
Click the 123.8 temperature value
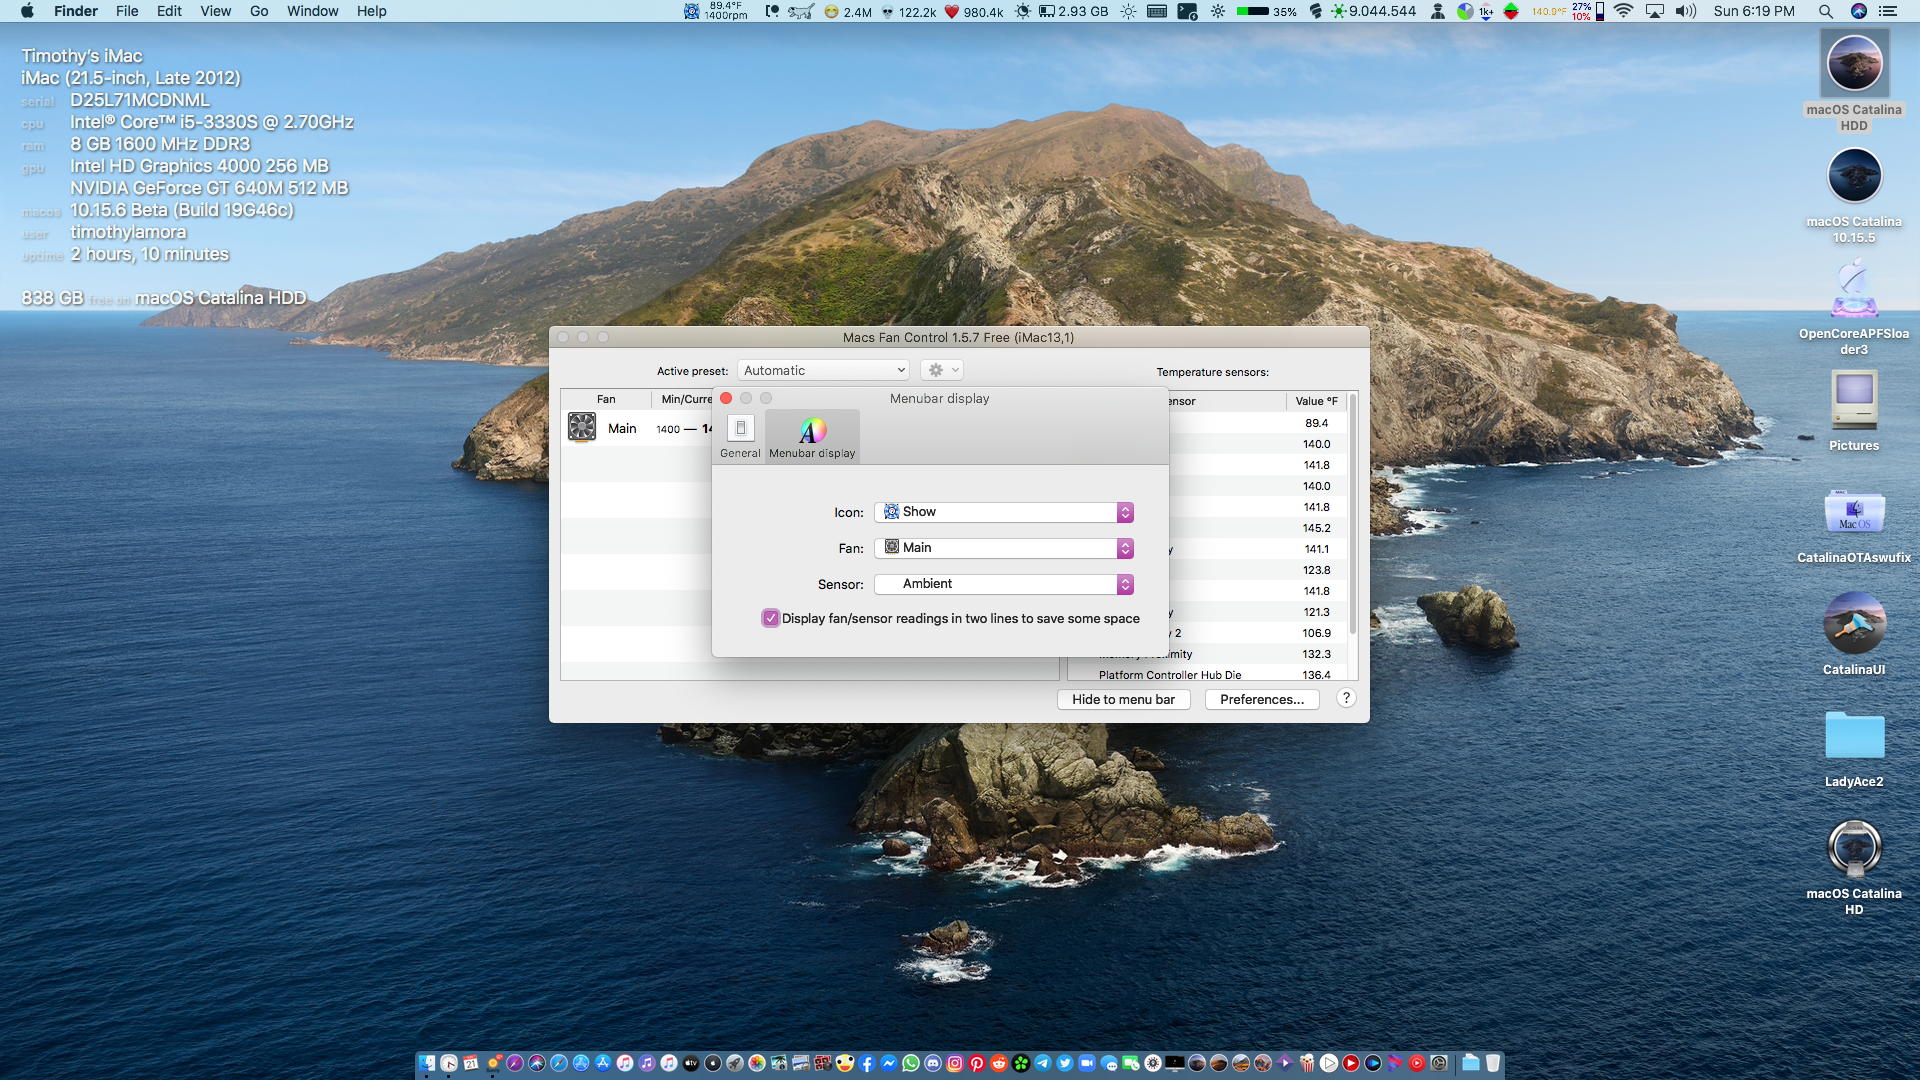1316,570
